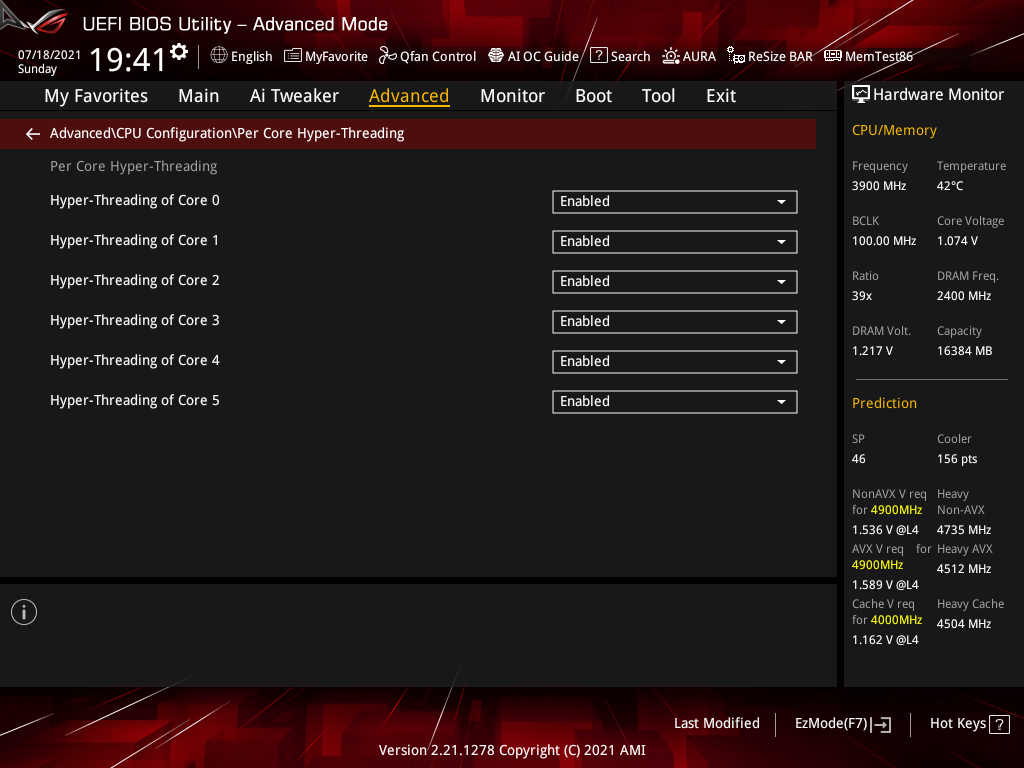Go back using the breadcrumb arrow
The height and width of the screenshot is (768, 1024).
pos(32,133)
